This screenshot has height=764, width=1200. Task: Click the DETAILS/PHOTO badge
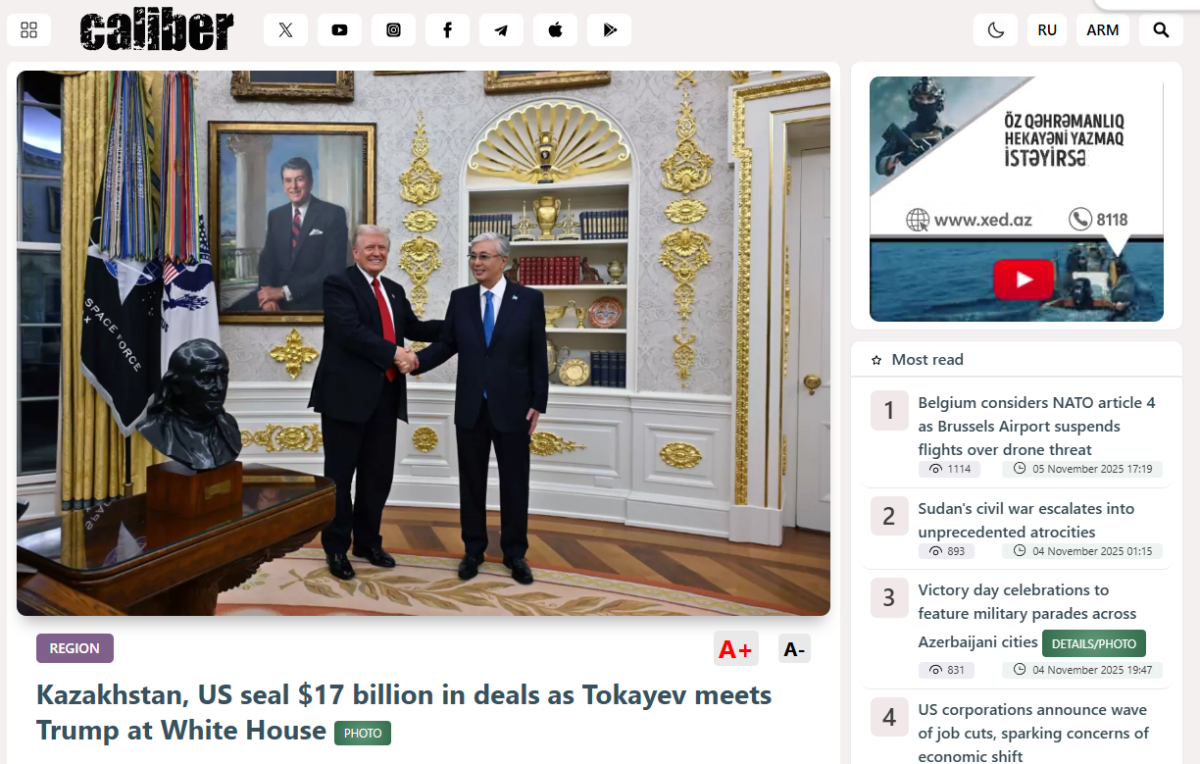1094,643
